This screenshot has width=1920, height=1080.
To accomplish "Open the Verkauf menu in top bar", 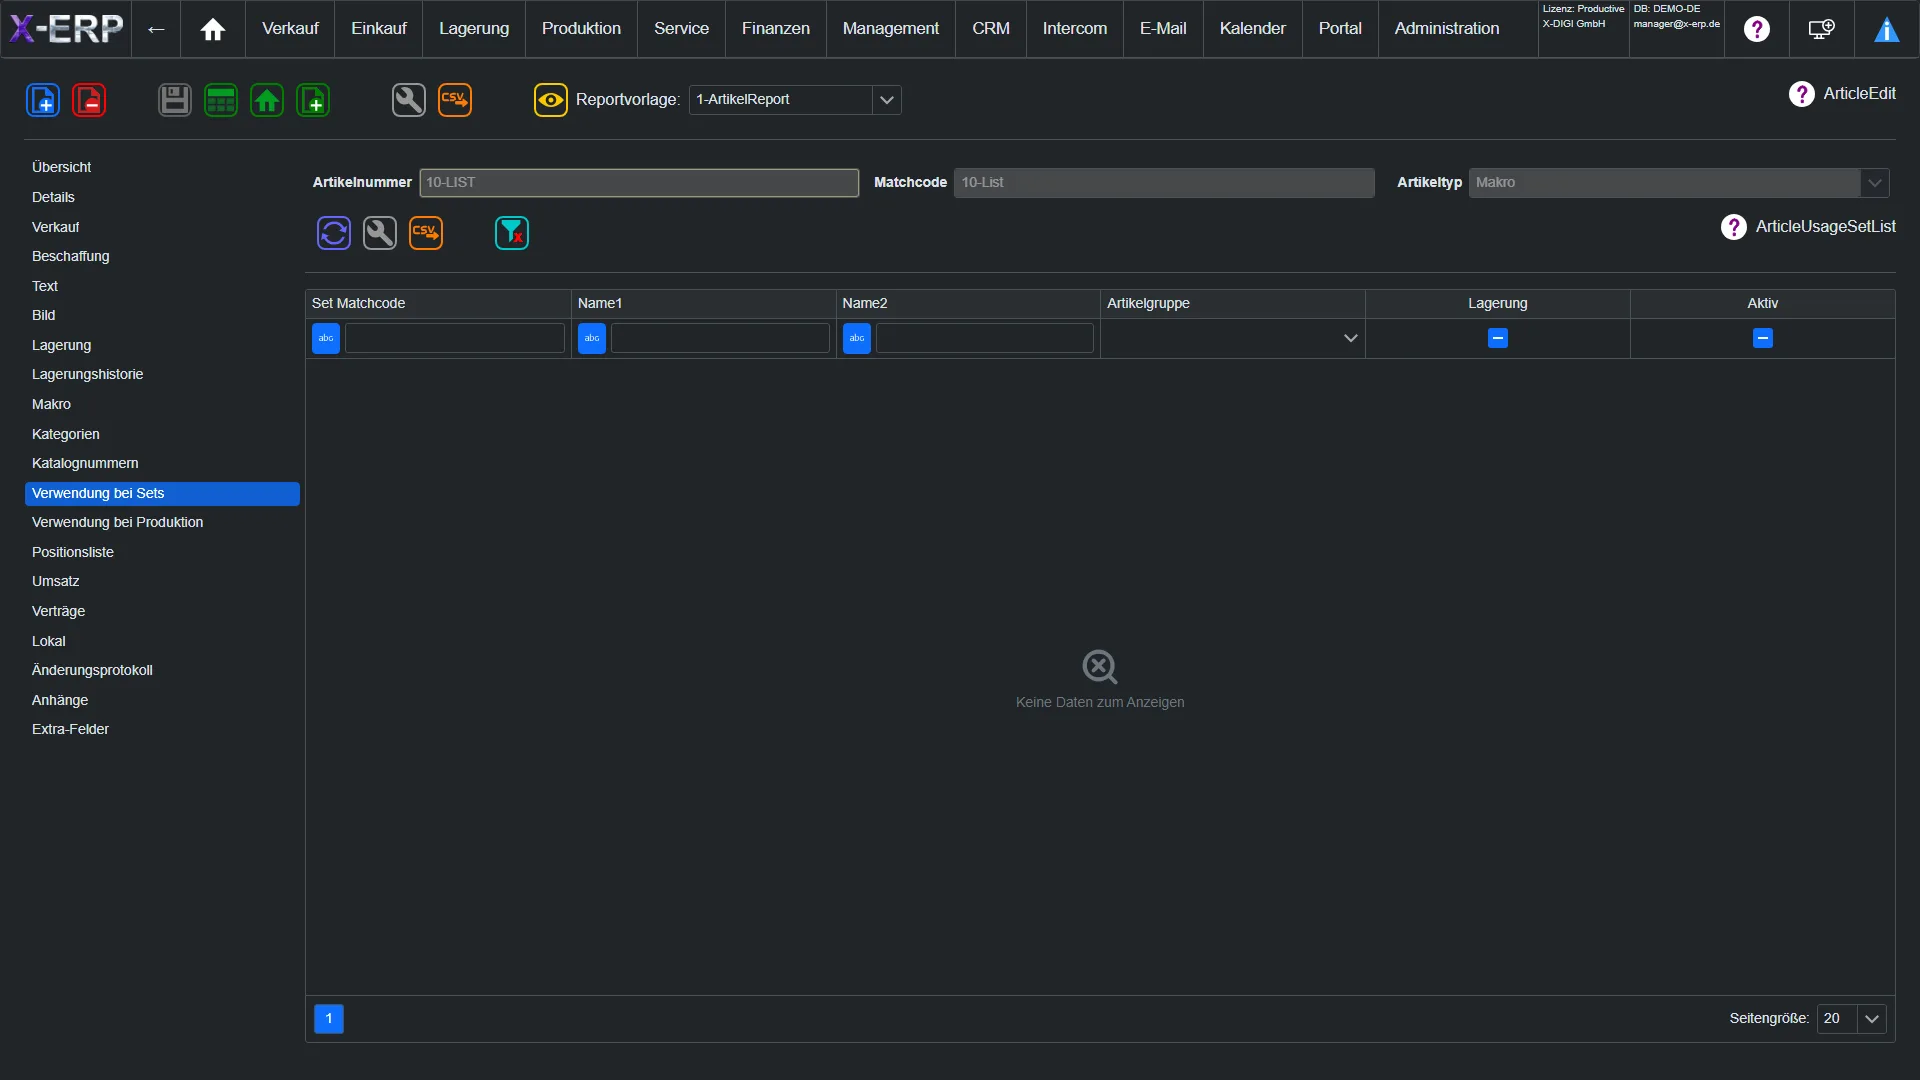I will click(290, 29).
